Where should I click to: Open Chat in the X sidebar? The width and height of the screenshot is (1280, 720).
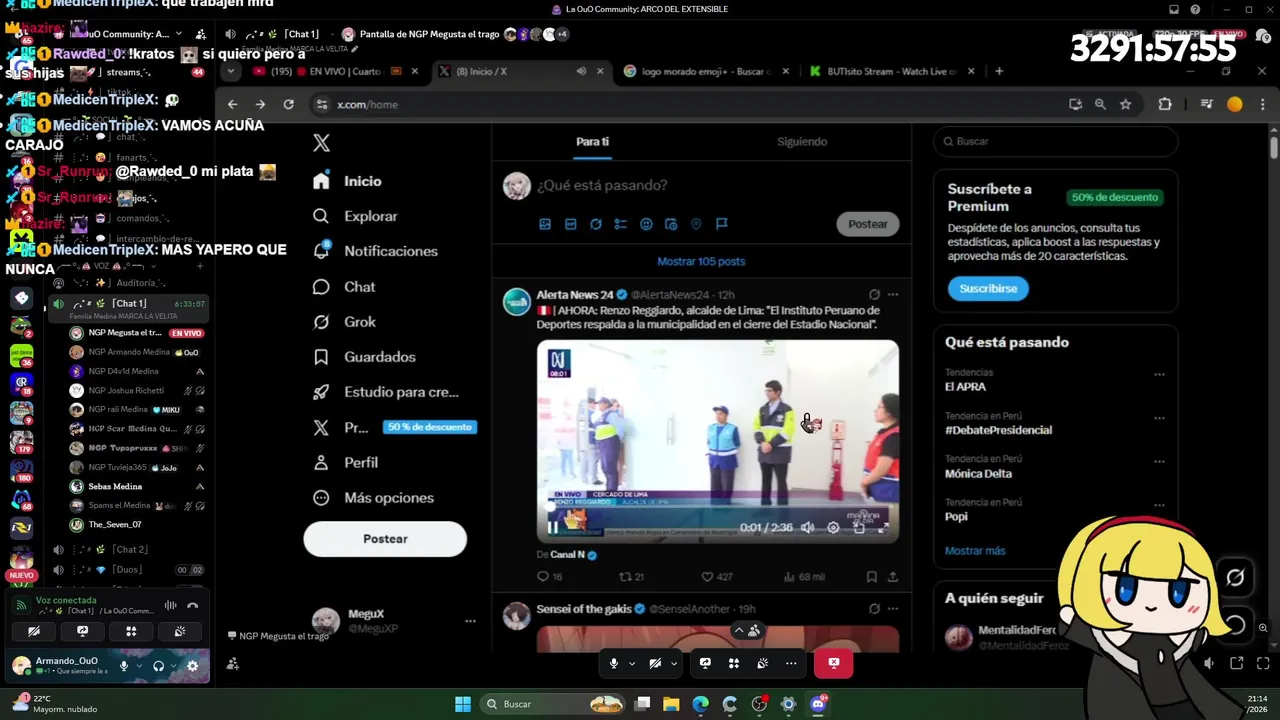[x=344, y=287]
